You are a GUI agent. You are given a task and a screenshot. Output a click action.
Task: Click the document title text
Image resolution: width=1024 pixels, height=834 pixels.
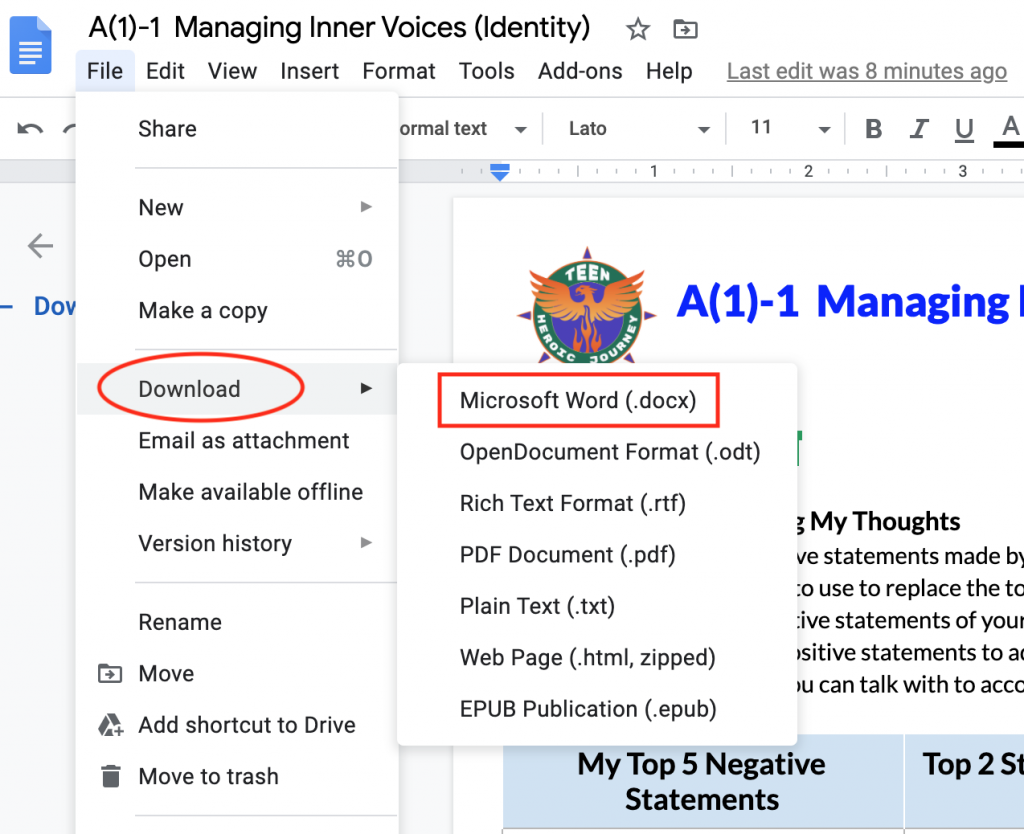(340, 27)
